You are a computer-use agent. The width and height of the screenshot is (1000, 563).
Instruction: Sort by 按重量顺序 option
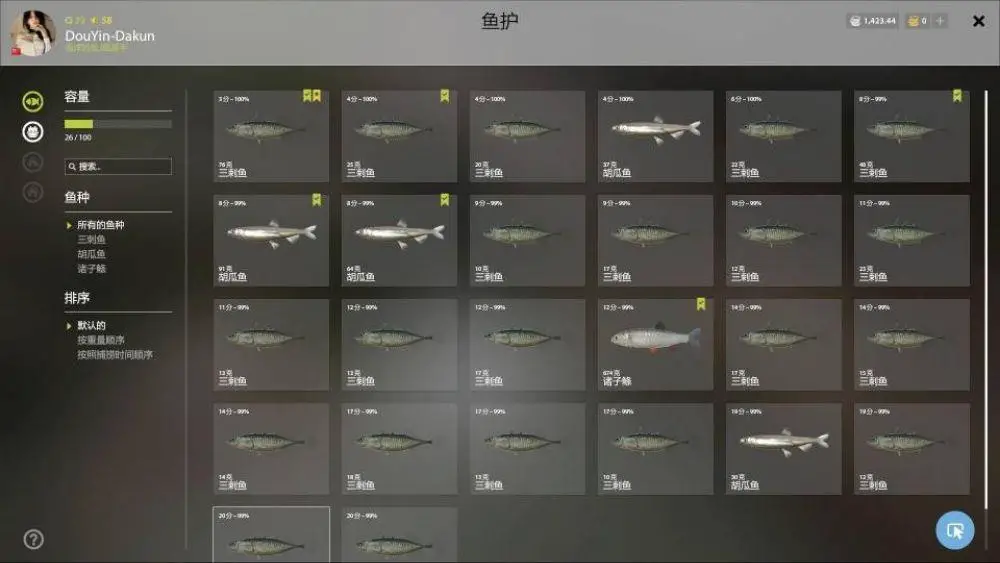tap(101, 340)
